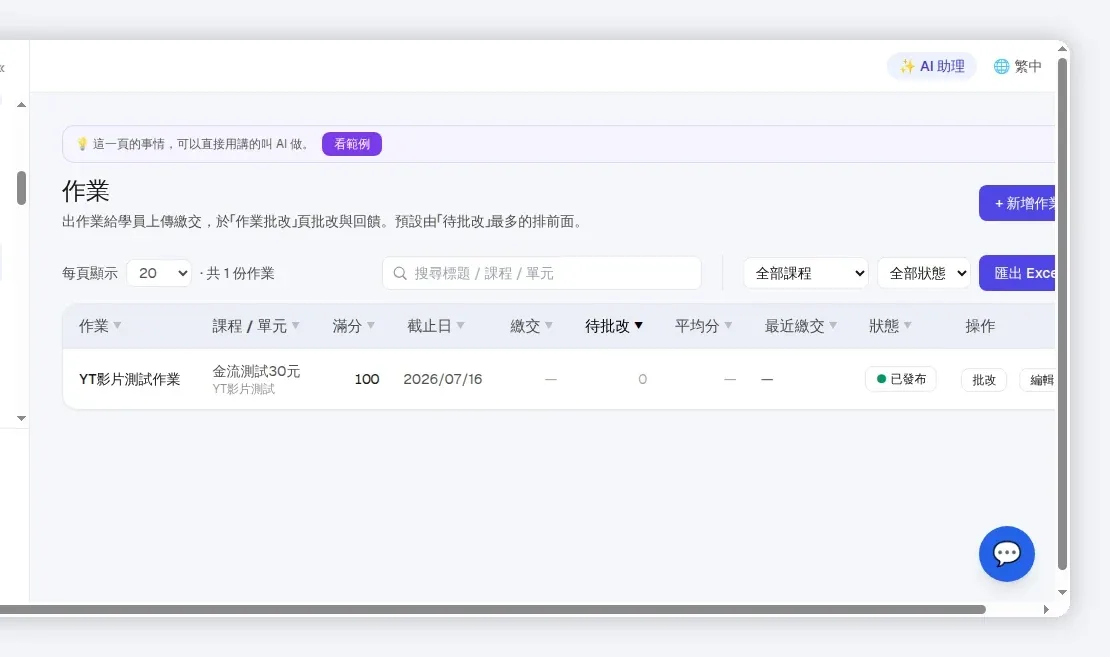The image size is (1110, 657).
Task: Open the 全部狀態 filter dropdown
Action: click(924, 273)
